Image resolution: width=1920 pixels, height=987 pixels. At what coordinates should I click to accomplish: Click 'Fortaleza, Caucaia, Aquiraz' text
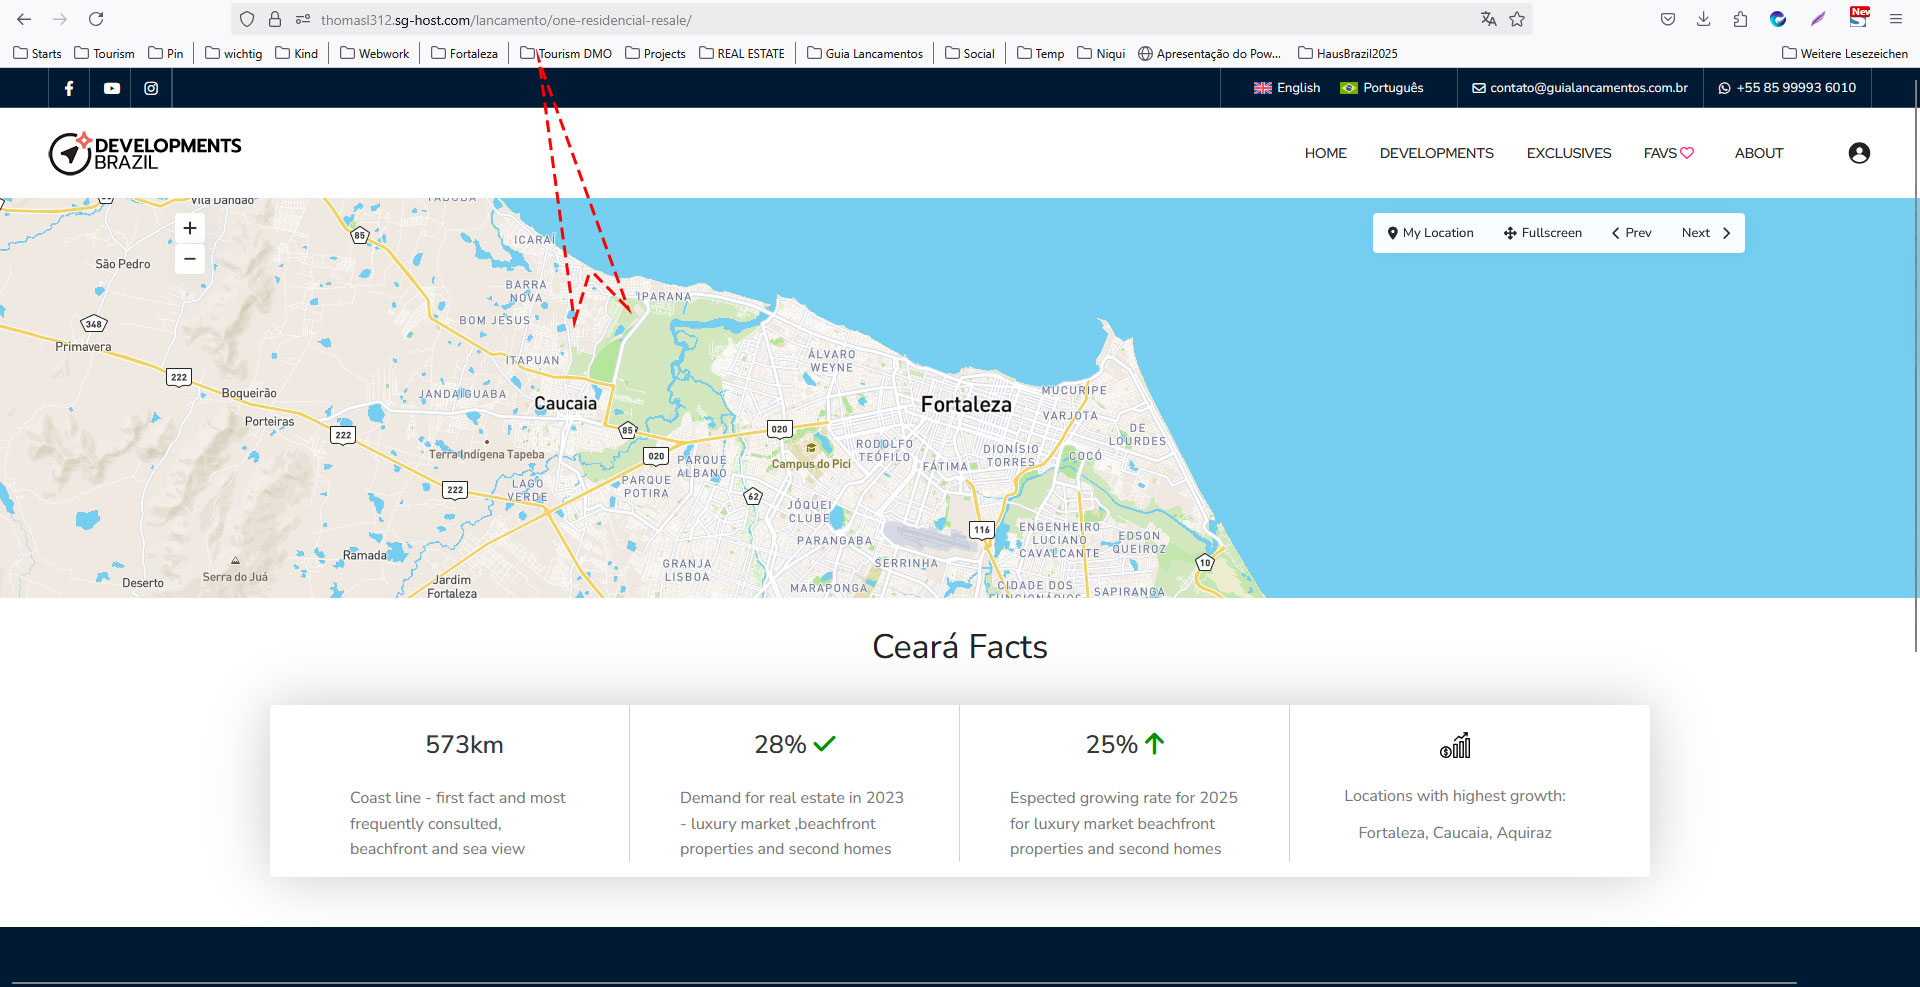(x=1455, y=833)
